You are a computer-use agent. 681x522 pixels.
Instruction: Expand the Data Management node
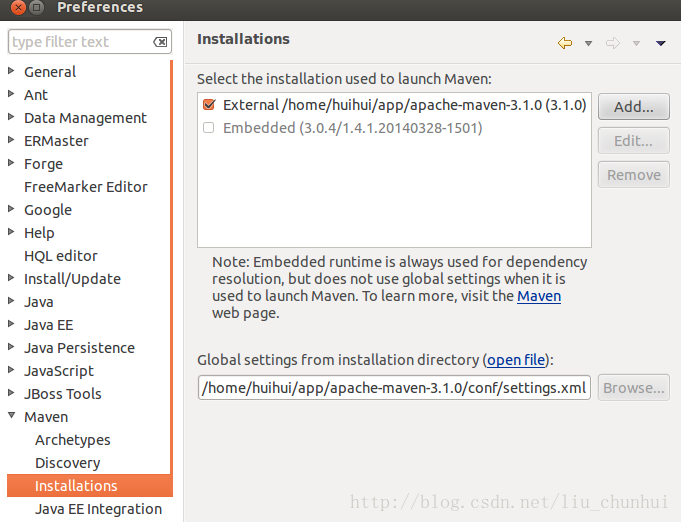[x=11, y=116]
